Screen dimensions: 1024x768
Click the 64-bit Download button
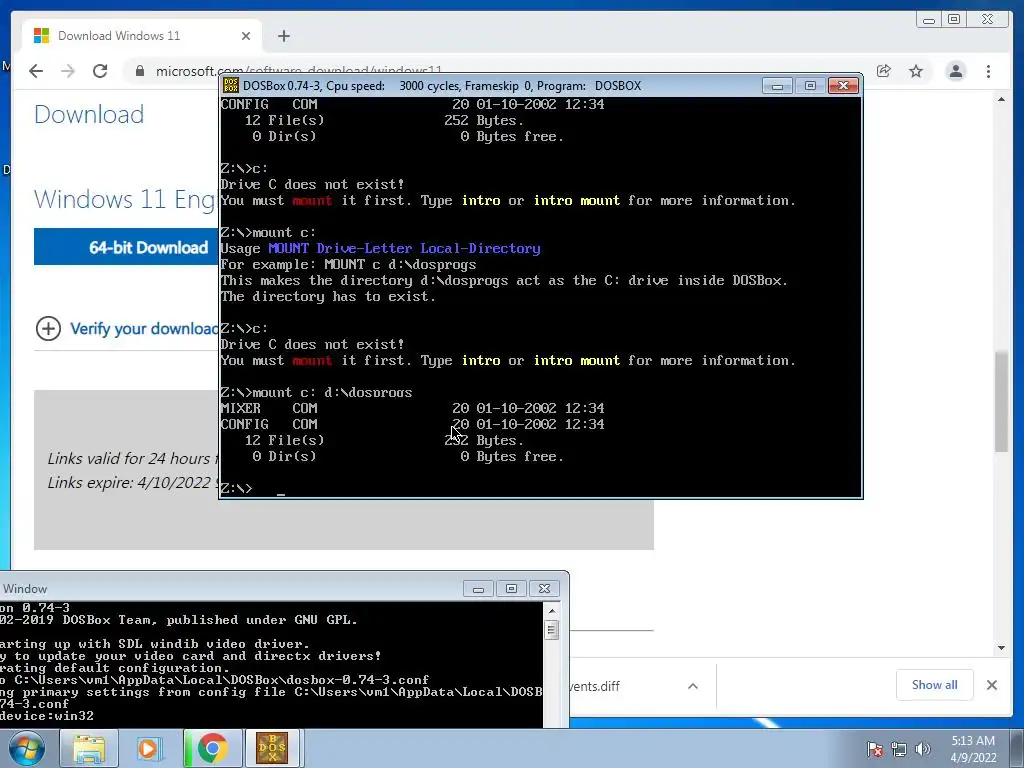pyautogui.click(x=126, y=247)
